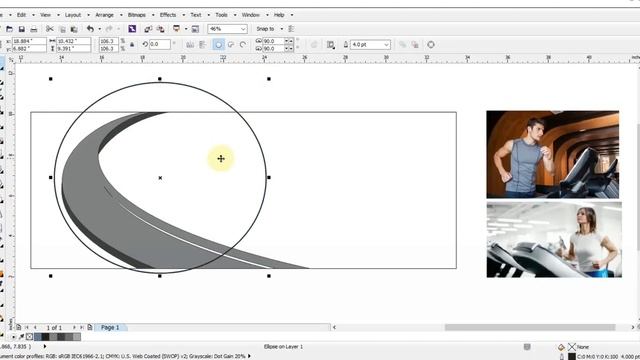Open the Tools menu
The width and height of the screenshot is (640, 360).
pos(222,15)
